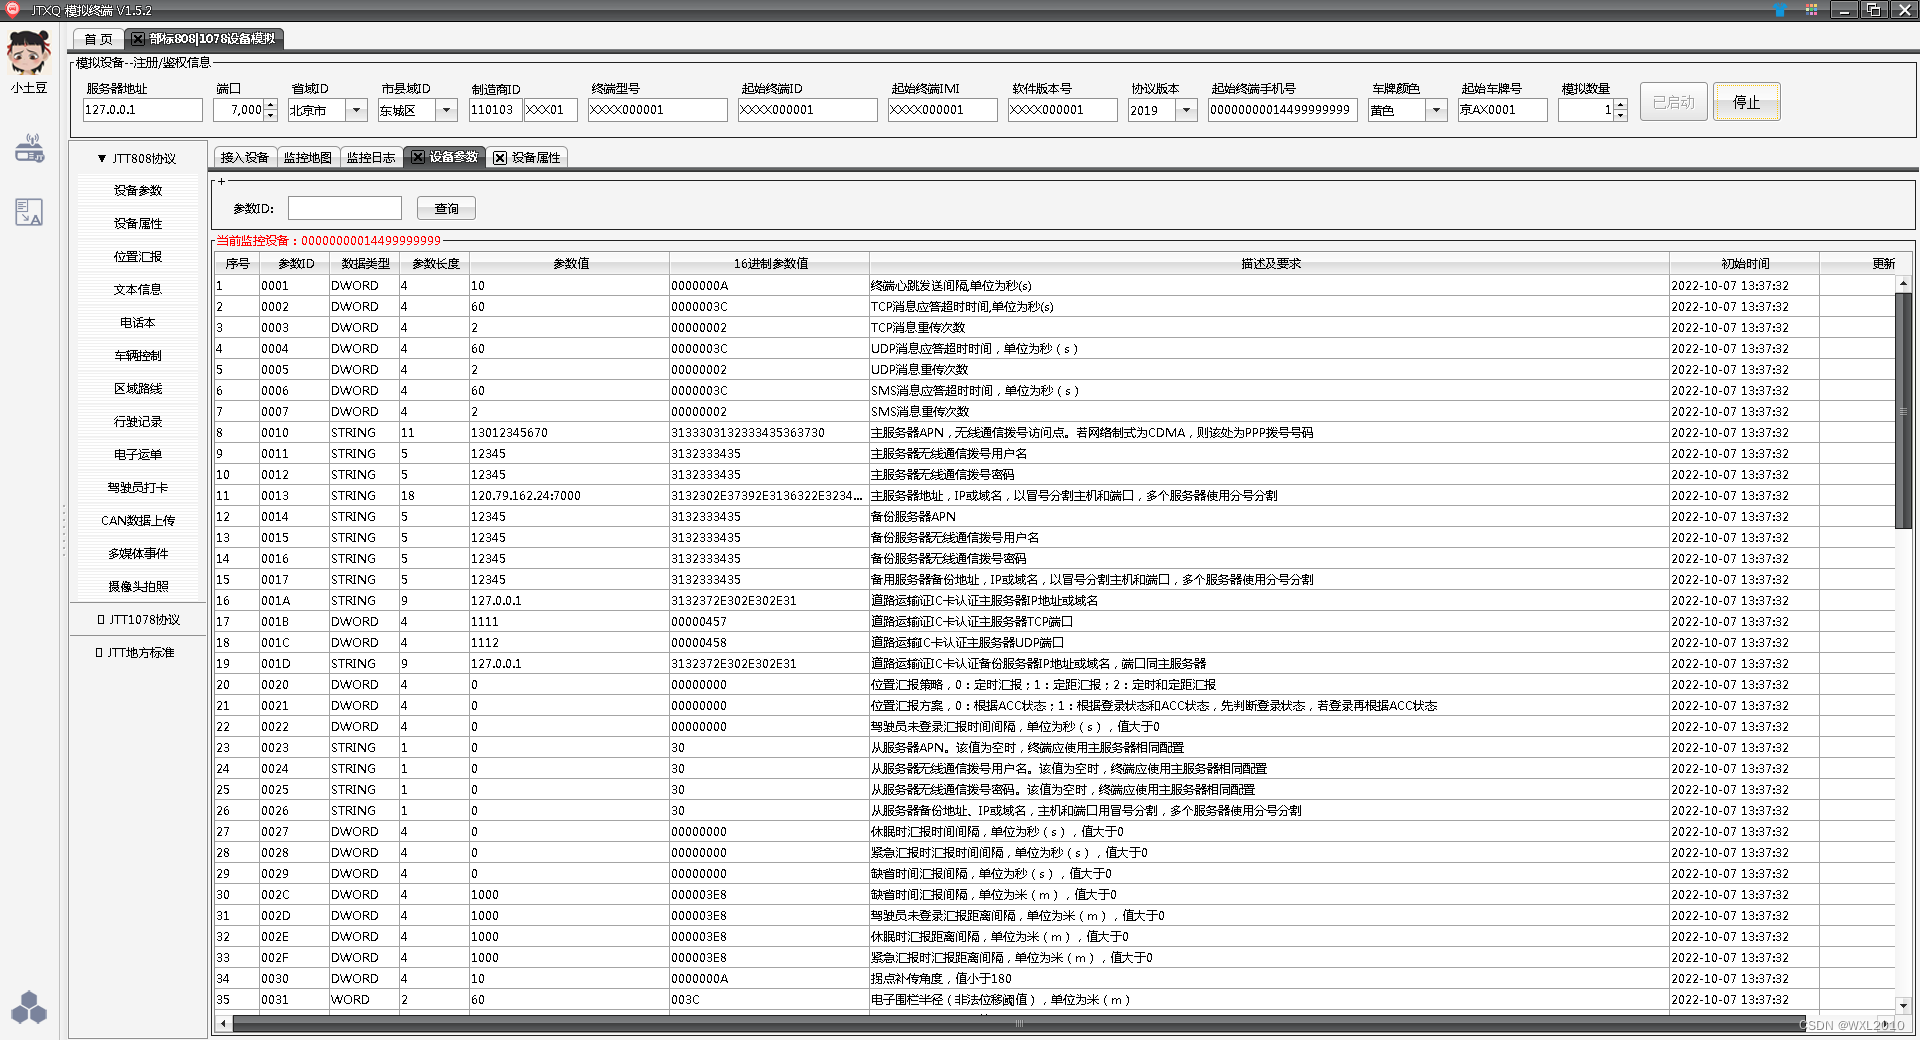The image size is (1920, 1040).
Task: Open the 监控地图 panel tab
Action: coord(308,157)
